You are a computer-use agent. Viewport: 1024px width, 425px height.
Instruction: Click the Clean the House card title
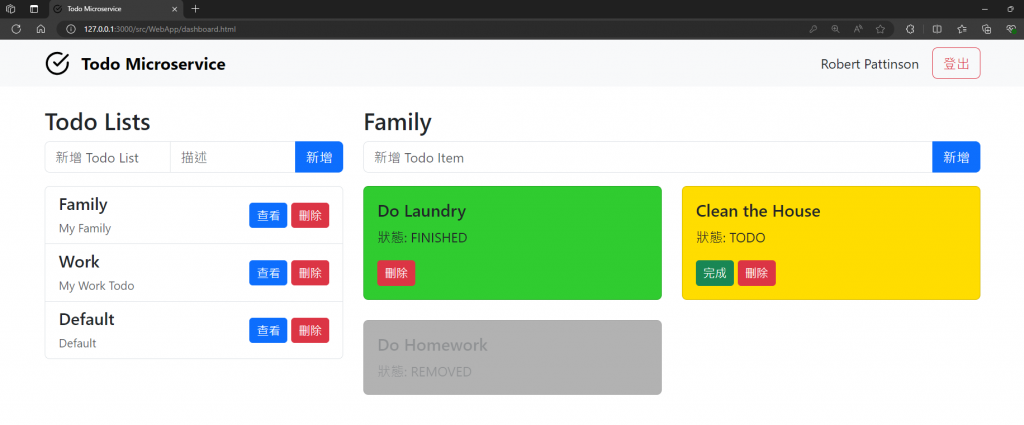tap(758, 212)
